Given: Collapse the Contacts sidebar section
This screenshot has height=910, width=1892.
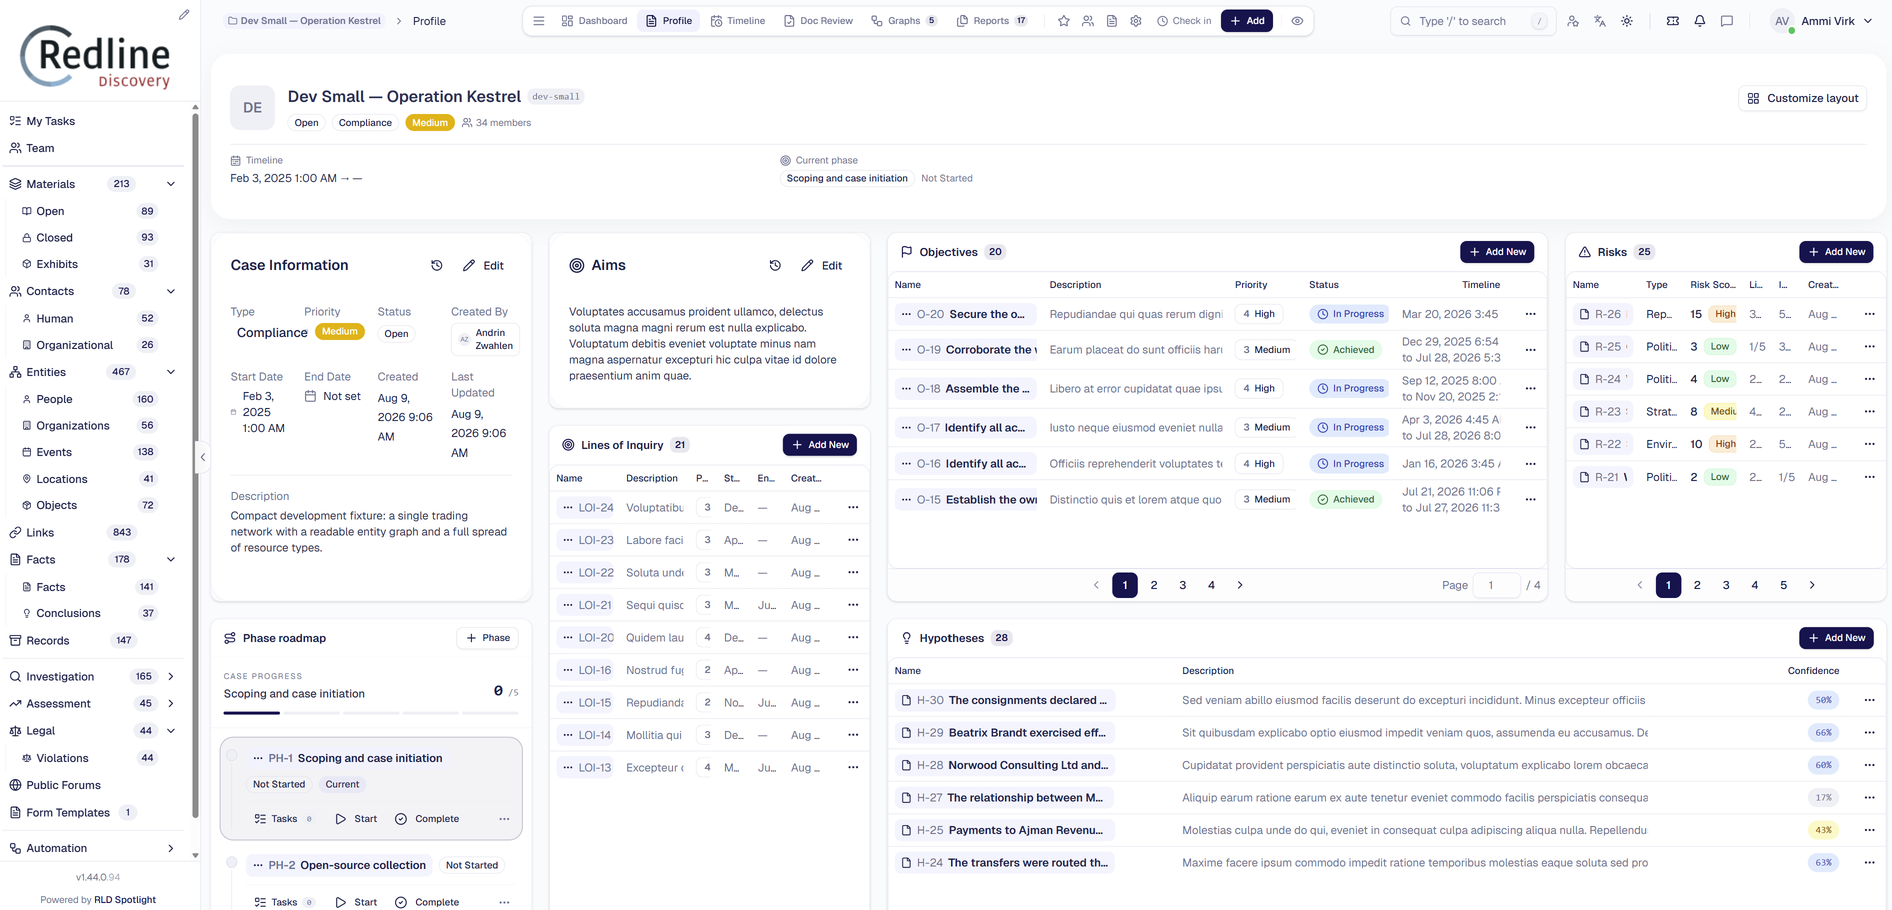Looking at the screenshot, I should coord(171,292).
